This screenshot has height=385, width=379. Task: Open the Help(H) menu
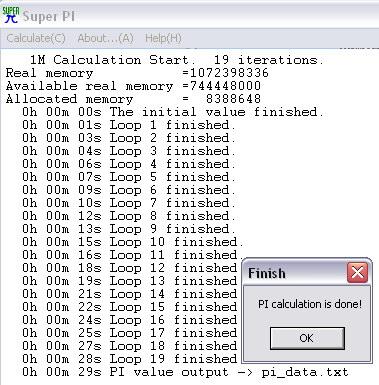(x=163, y=38)
